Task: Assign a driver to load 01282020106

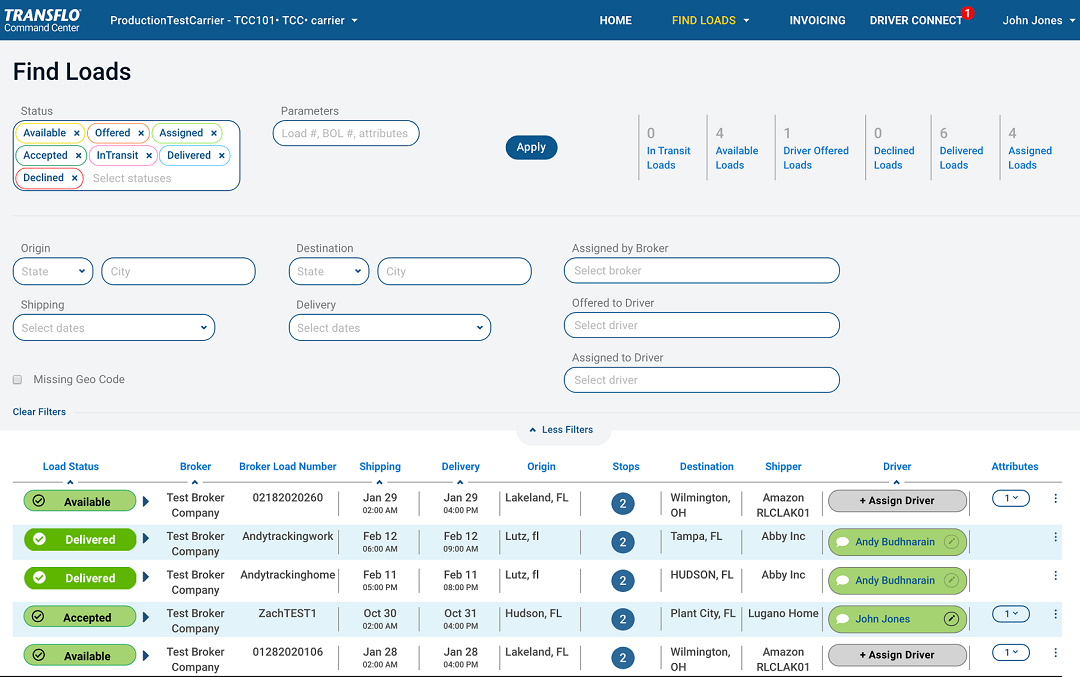Action: 897,655
